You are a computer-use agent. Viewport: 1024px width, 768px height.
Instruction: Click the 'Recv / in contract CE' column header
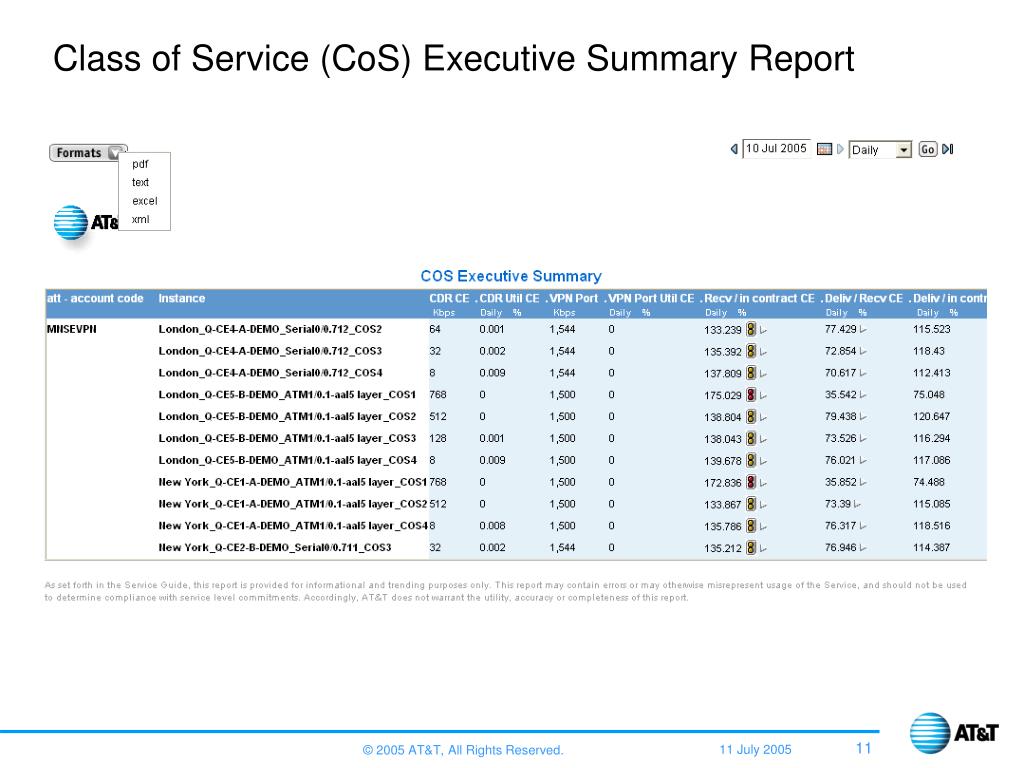click(759, 298)
